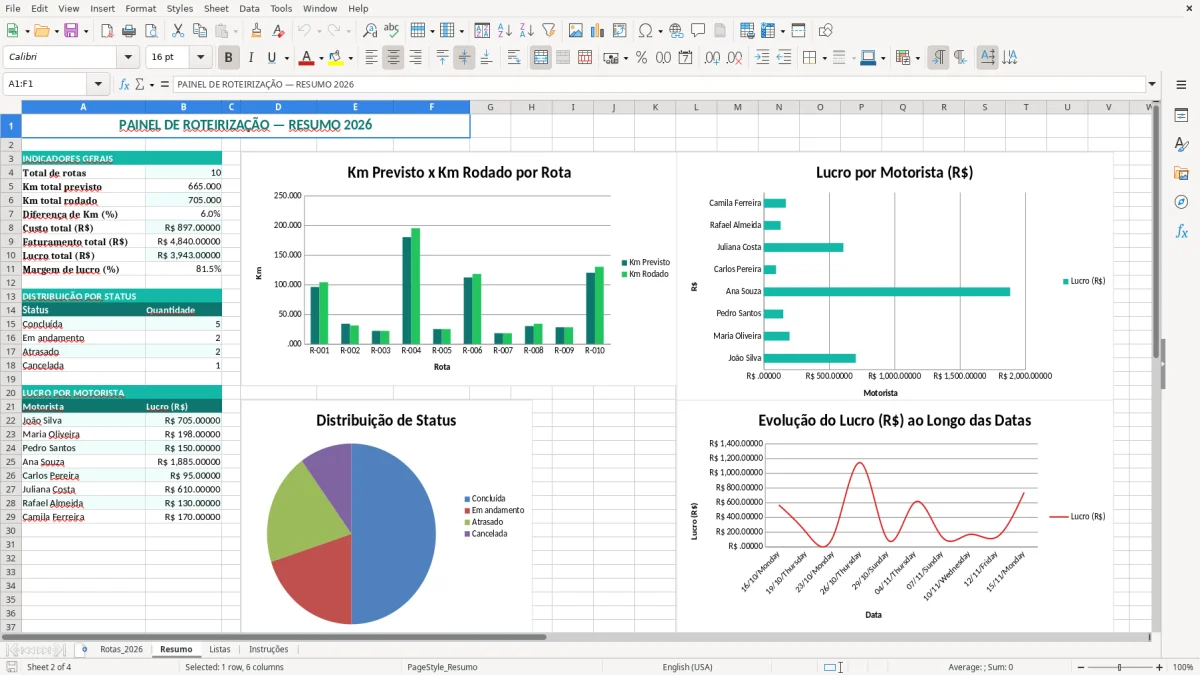Open sidebar Styles deck icon
The width and height of the screenshot is (1200, 675).
pyautogui.click(x=1181, y=144)
